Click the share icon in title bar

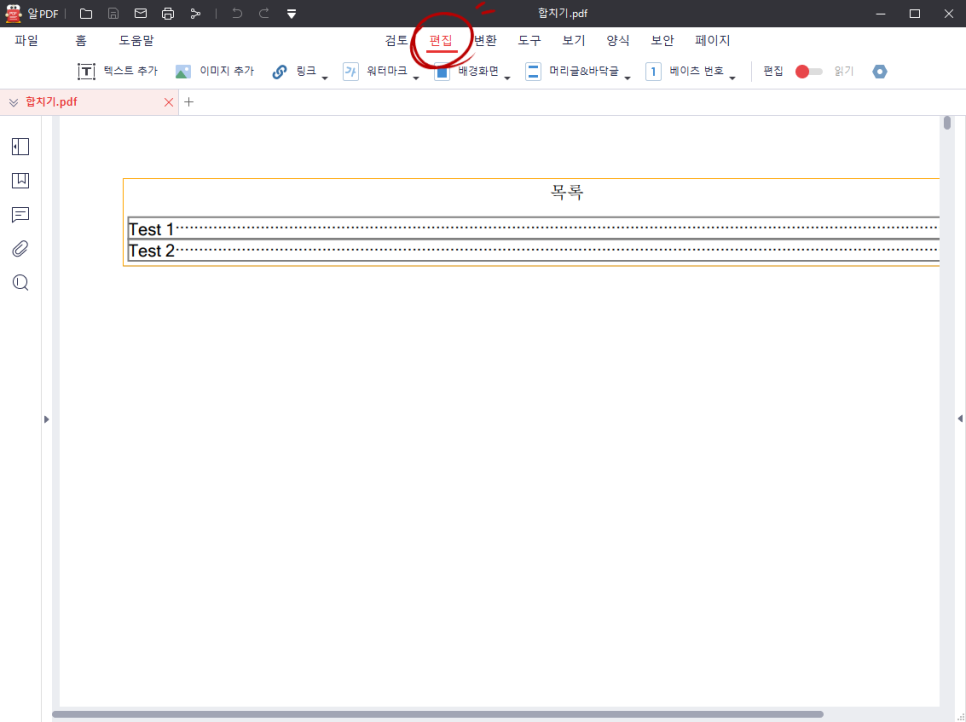click(x=195, y=14)
